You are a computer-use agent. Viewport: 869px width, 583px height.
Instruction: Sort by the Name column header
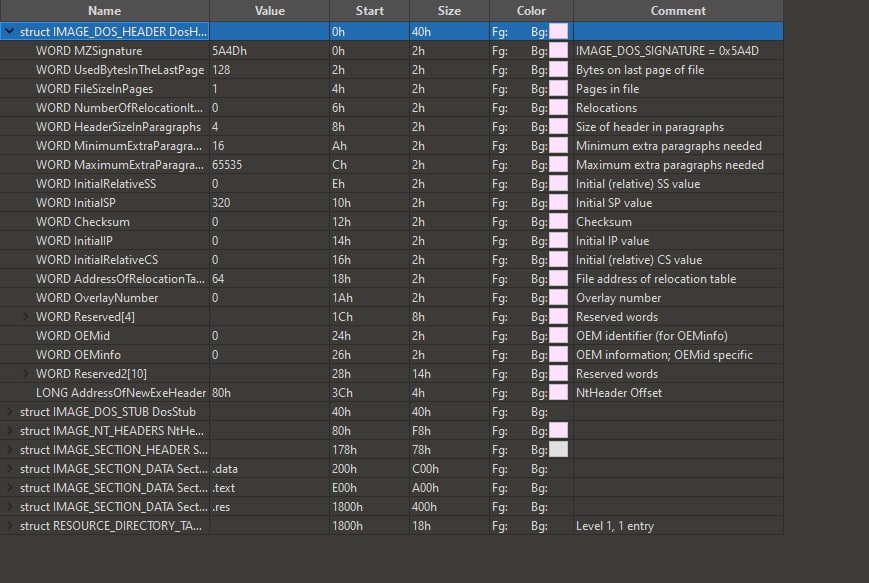coord(104,11)
